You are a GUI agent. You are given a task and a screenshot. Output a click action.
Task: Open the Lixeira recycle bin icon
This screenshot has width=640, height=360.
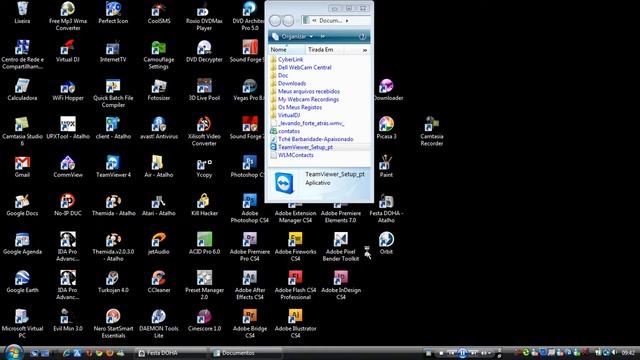pos(22,13)
